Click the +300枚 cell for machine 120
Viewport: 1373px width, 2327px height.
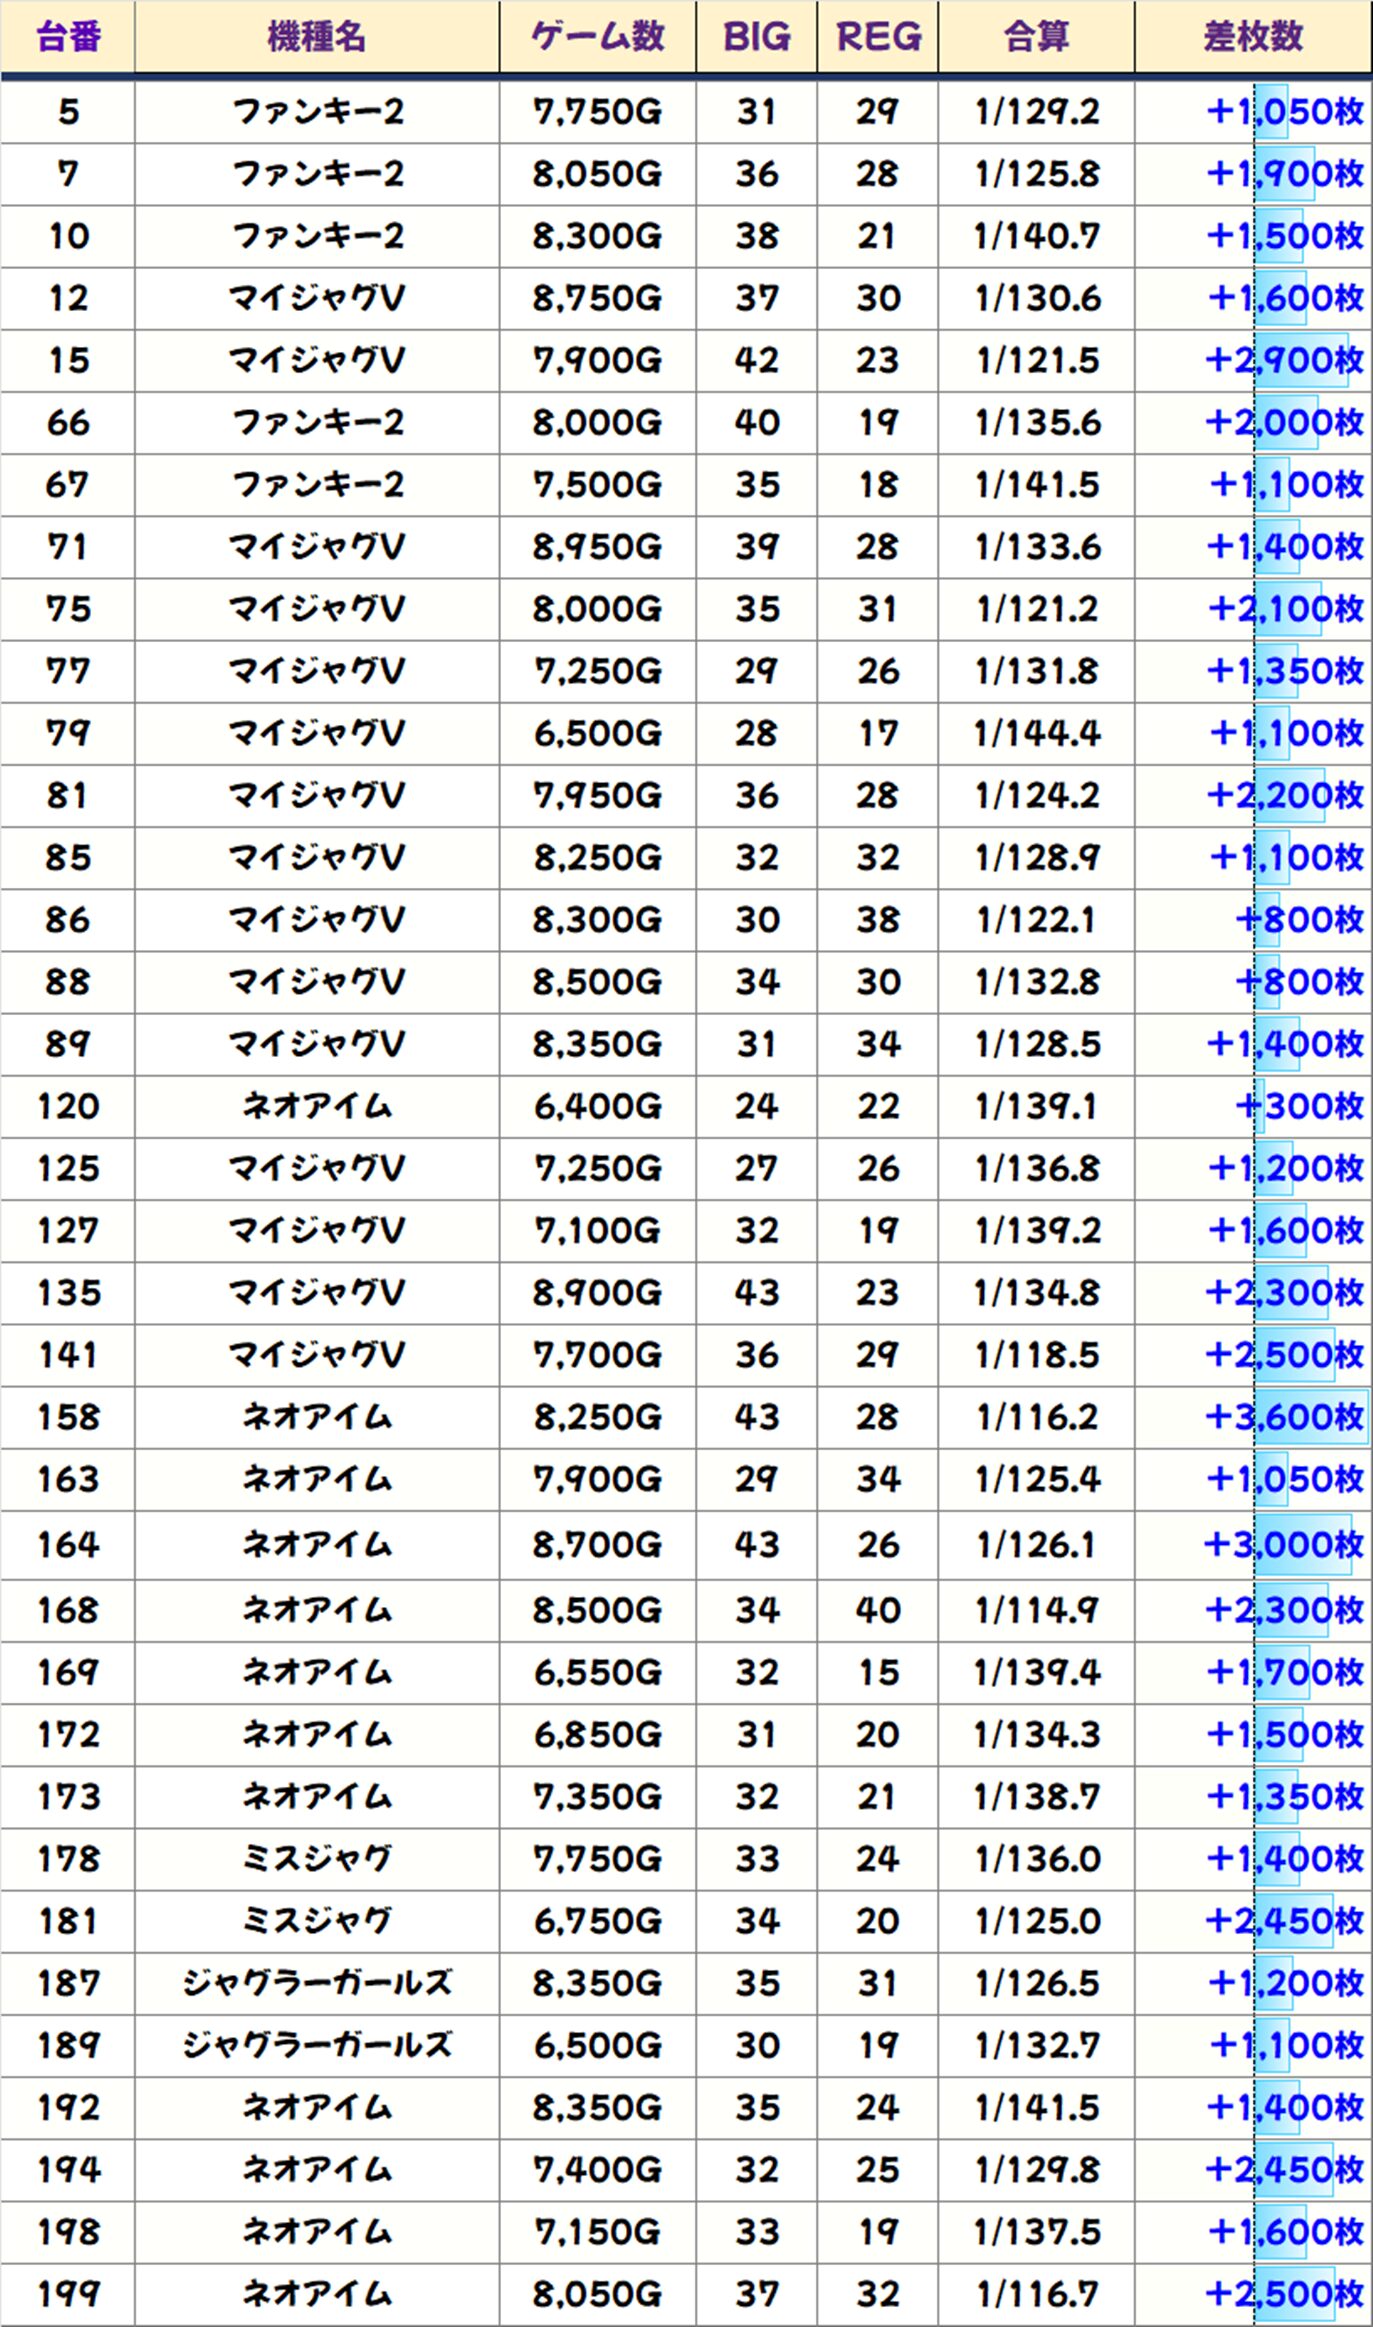pos(1298,1106)
